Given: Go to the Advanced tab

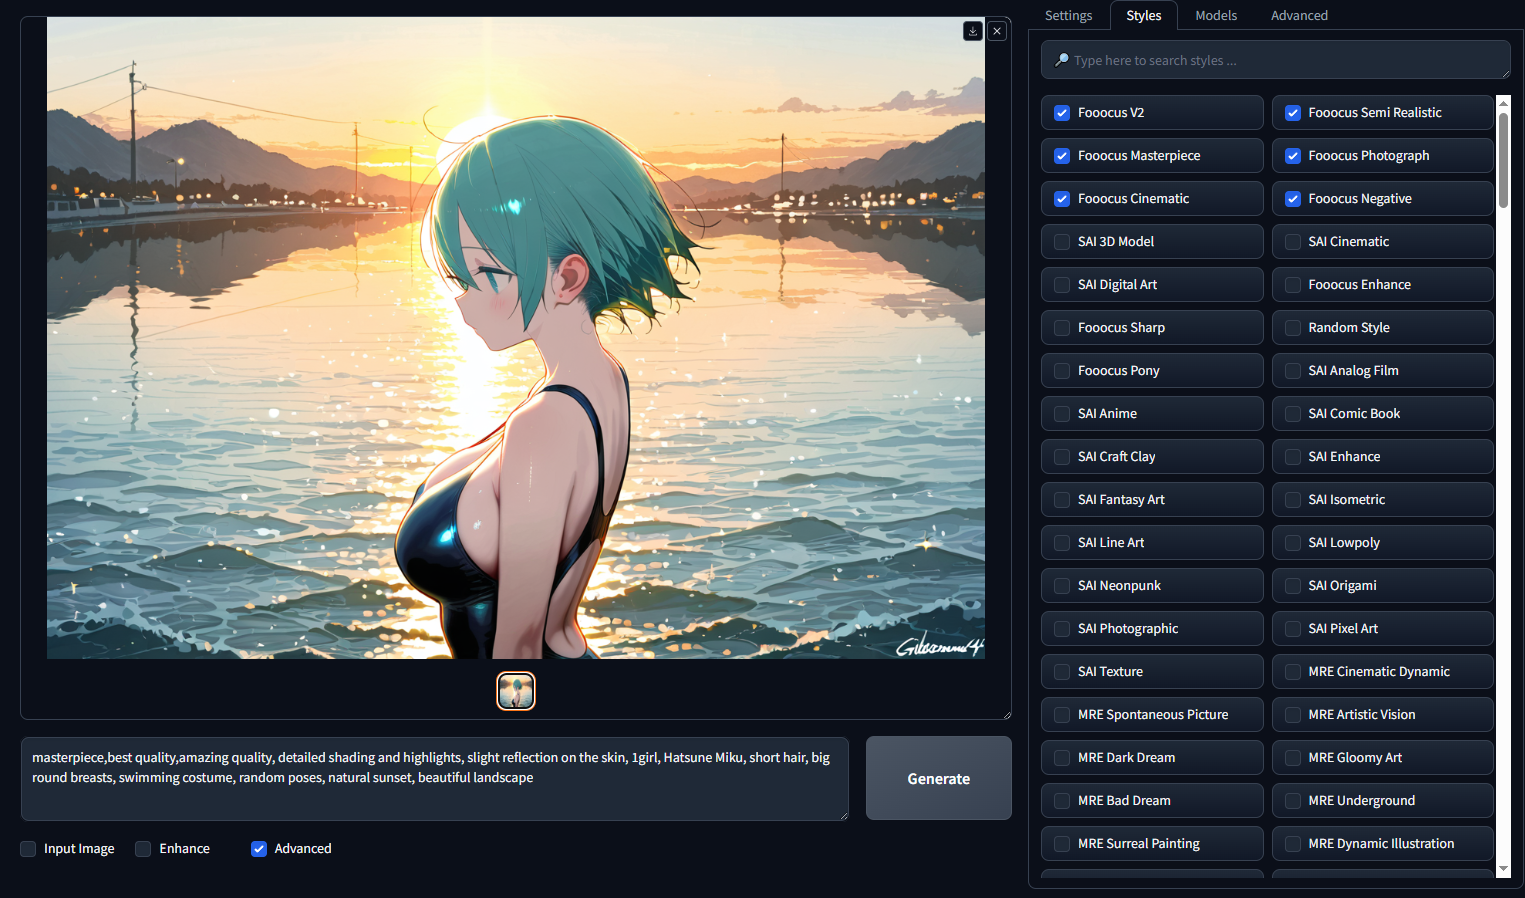Looking at the screenshot, I should pos(1299,15).
